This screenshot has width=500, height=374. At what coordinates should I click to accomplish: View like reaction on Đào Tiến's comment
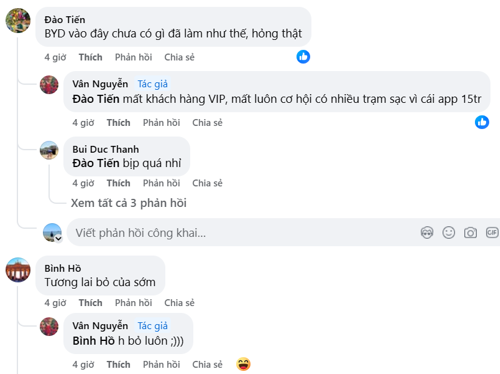click(x=303, y=57)
